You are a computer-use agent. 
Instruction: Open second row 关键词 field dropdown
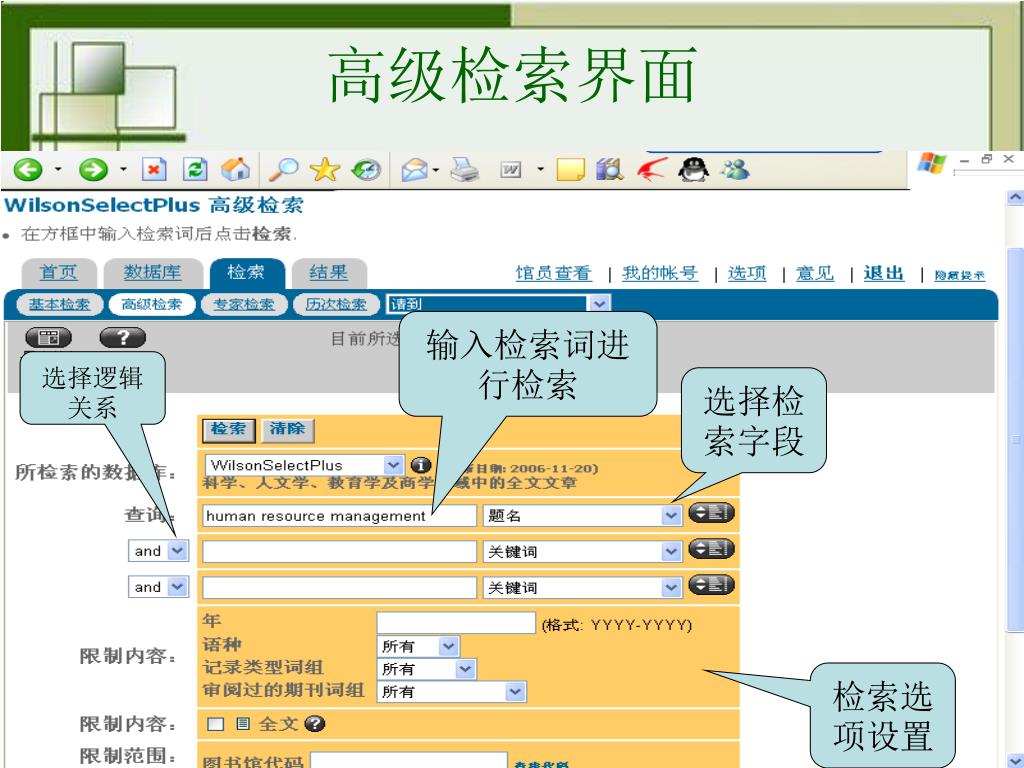point(671,552)
